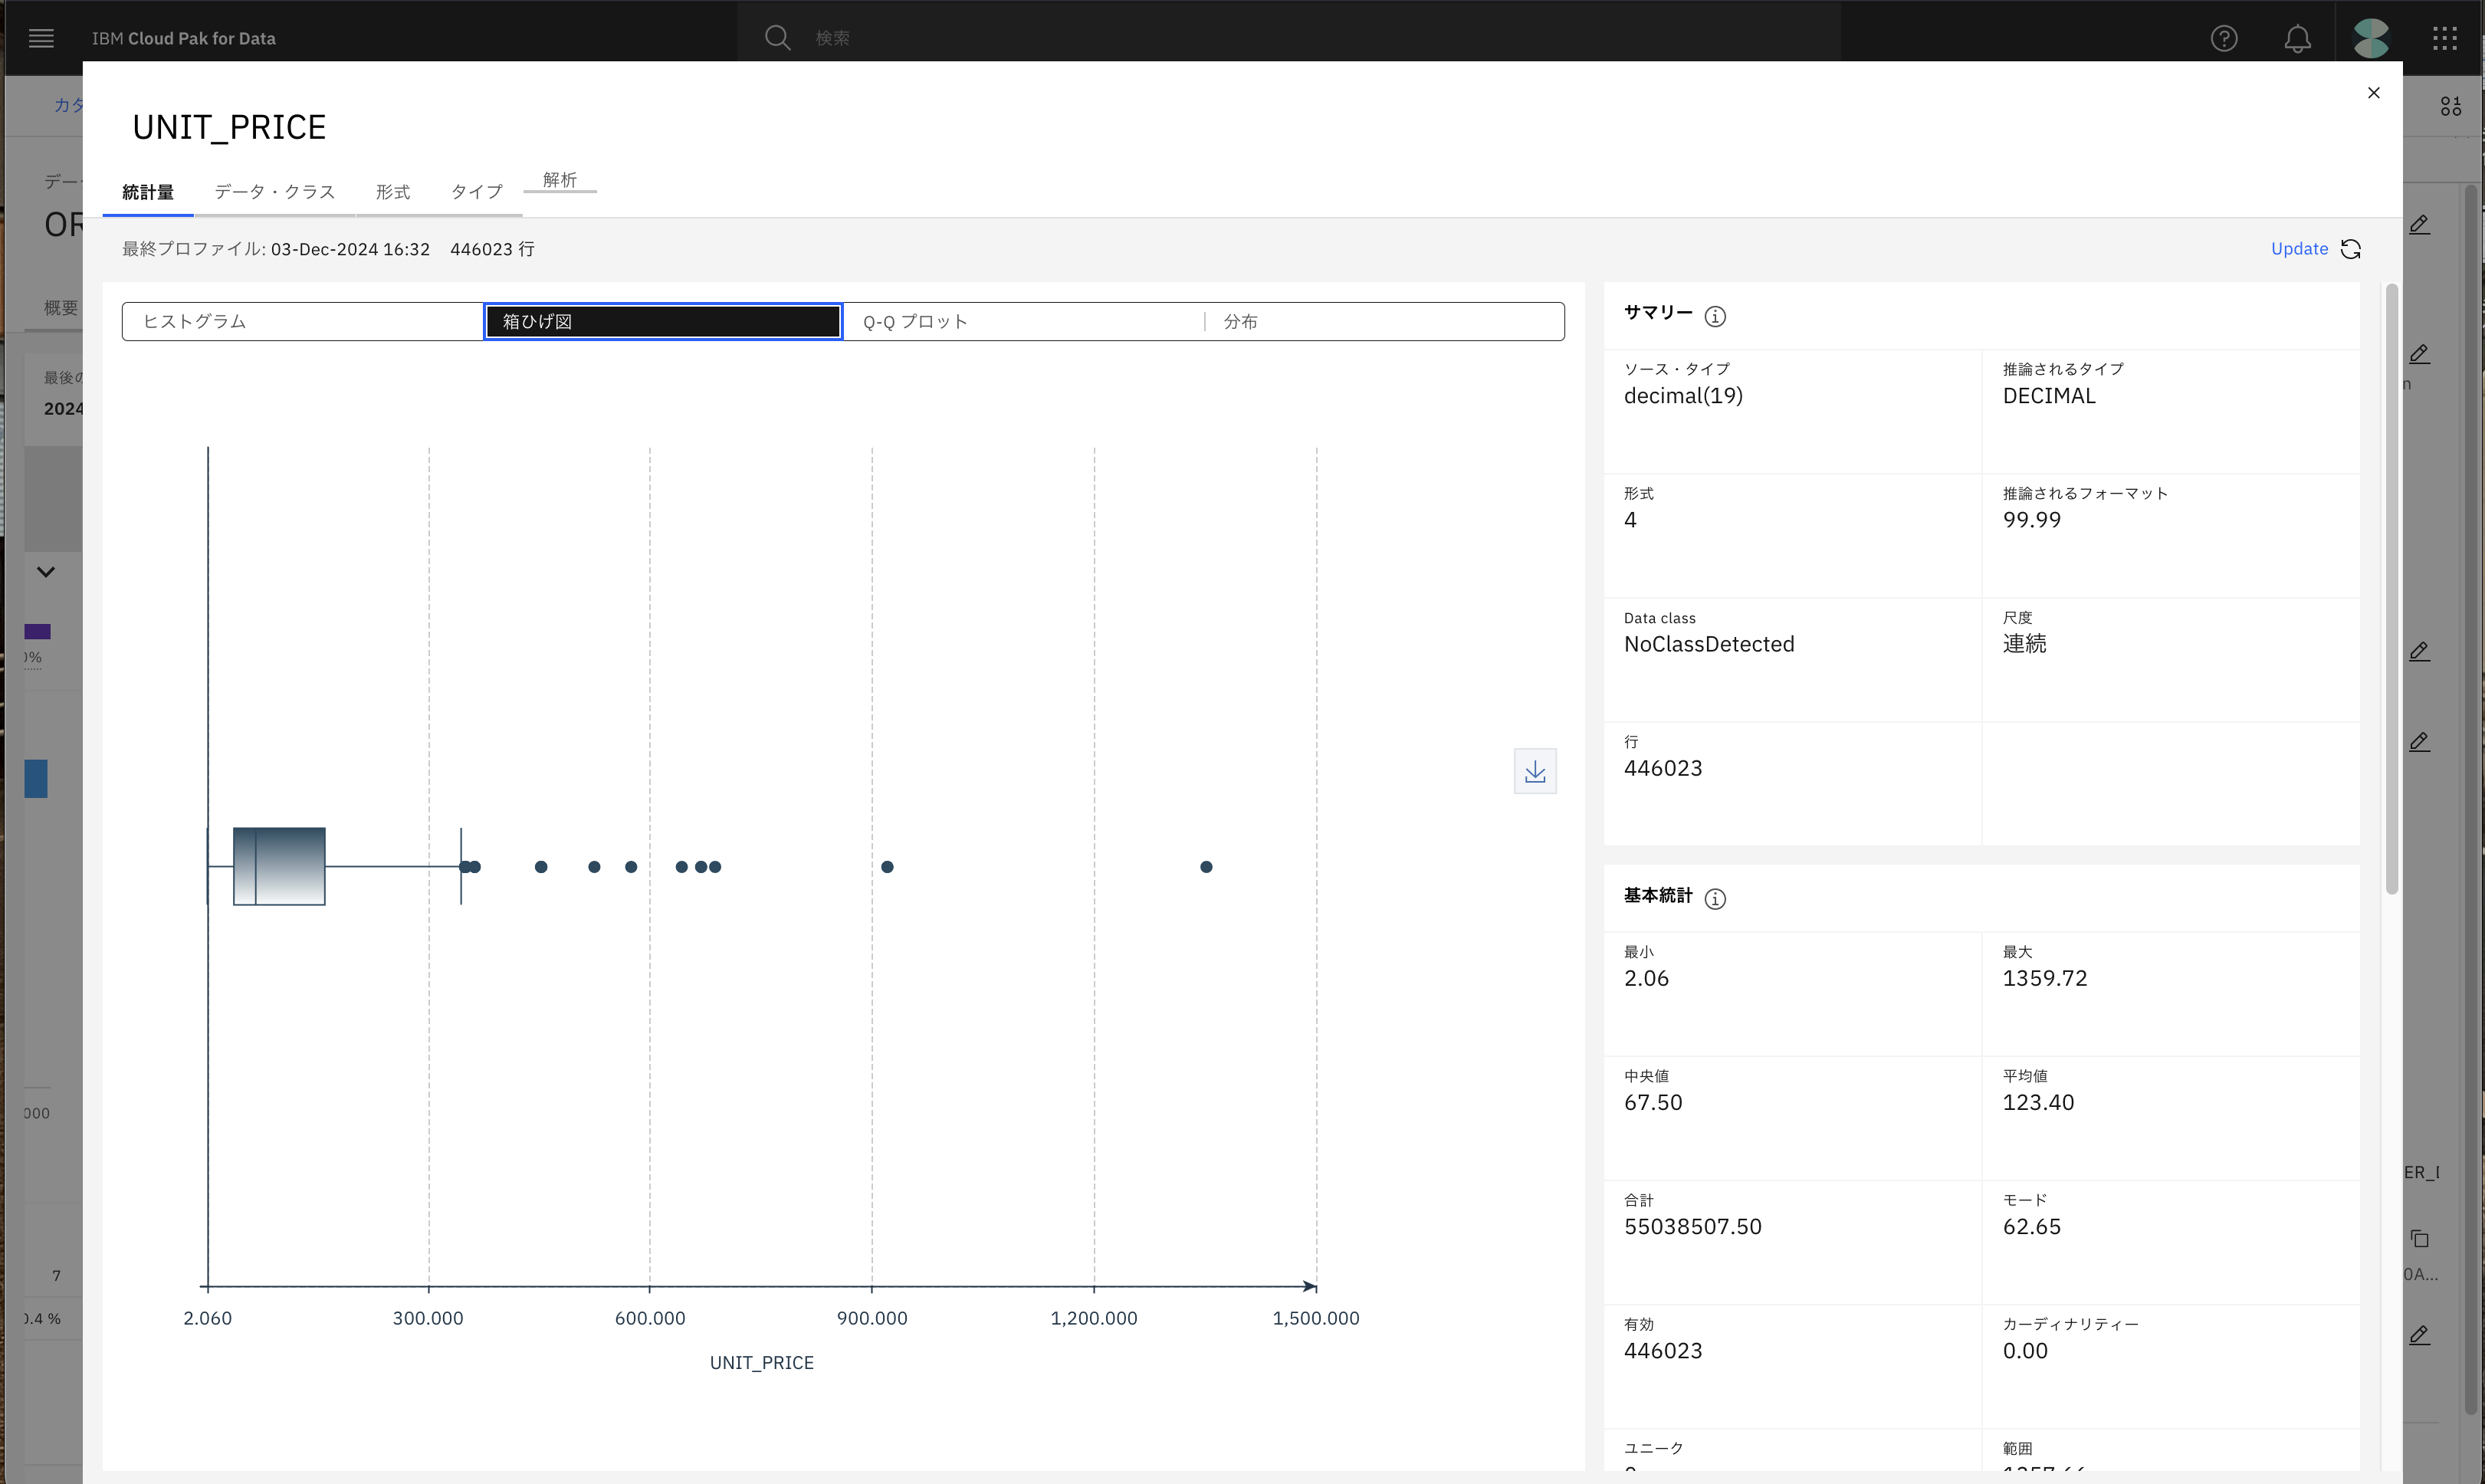Open the タイプ tab
The height and width of the screenshot is (1484, 2485).
(x=476, y=192)
